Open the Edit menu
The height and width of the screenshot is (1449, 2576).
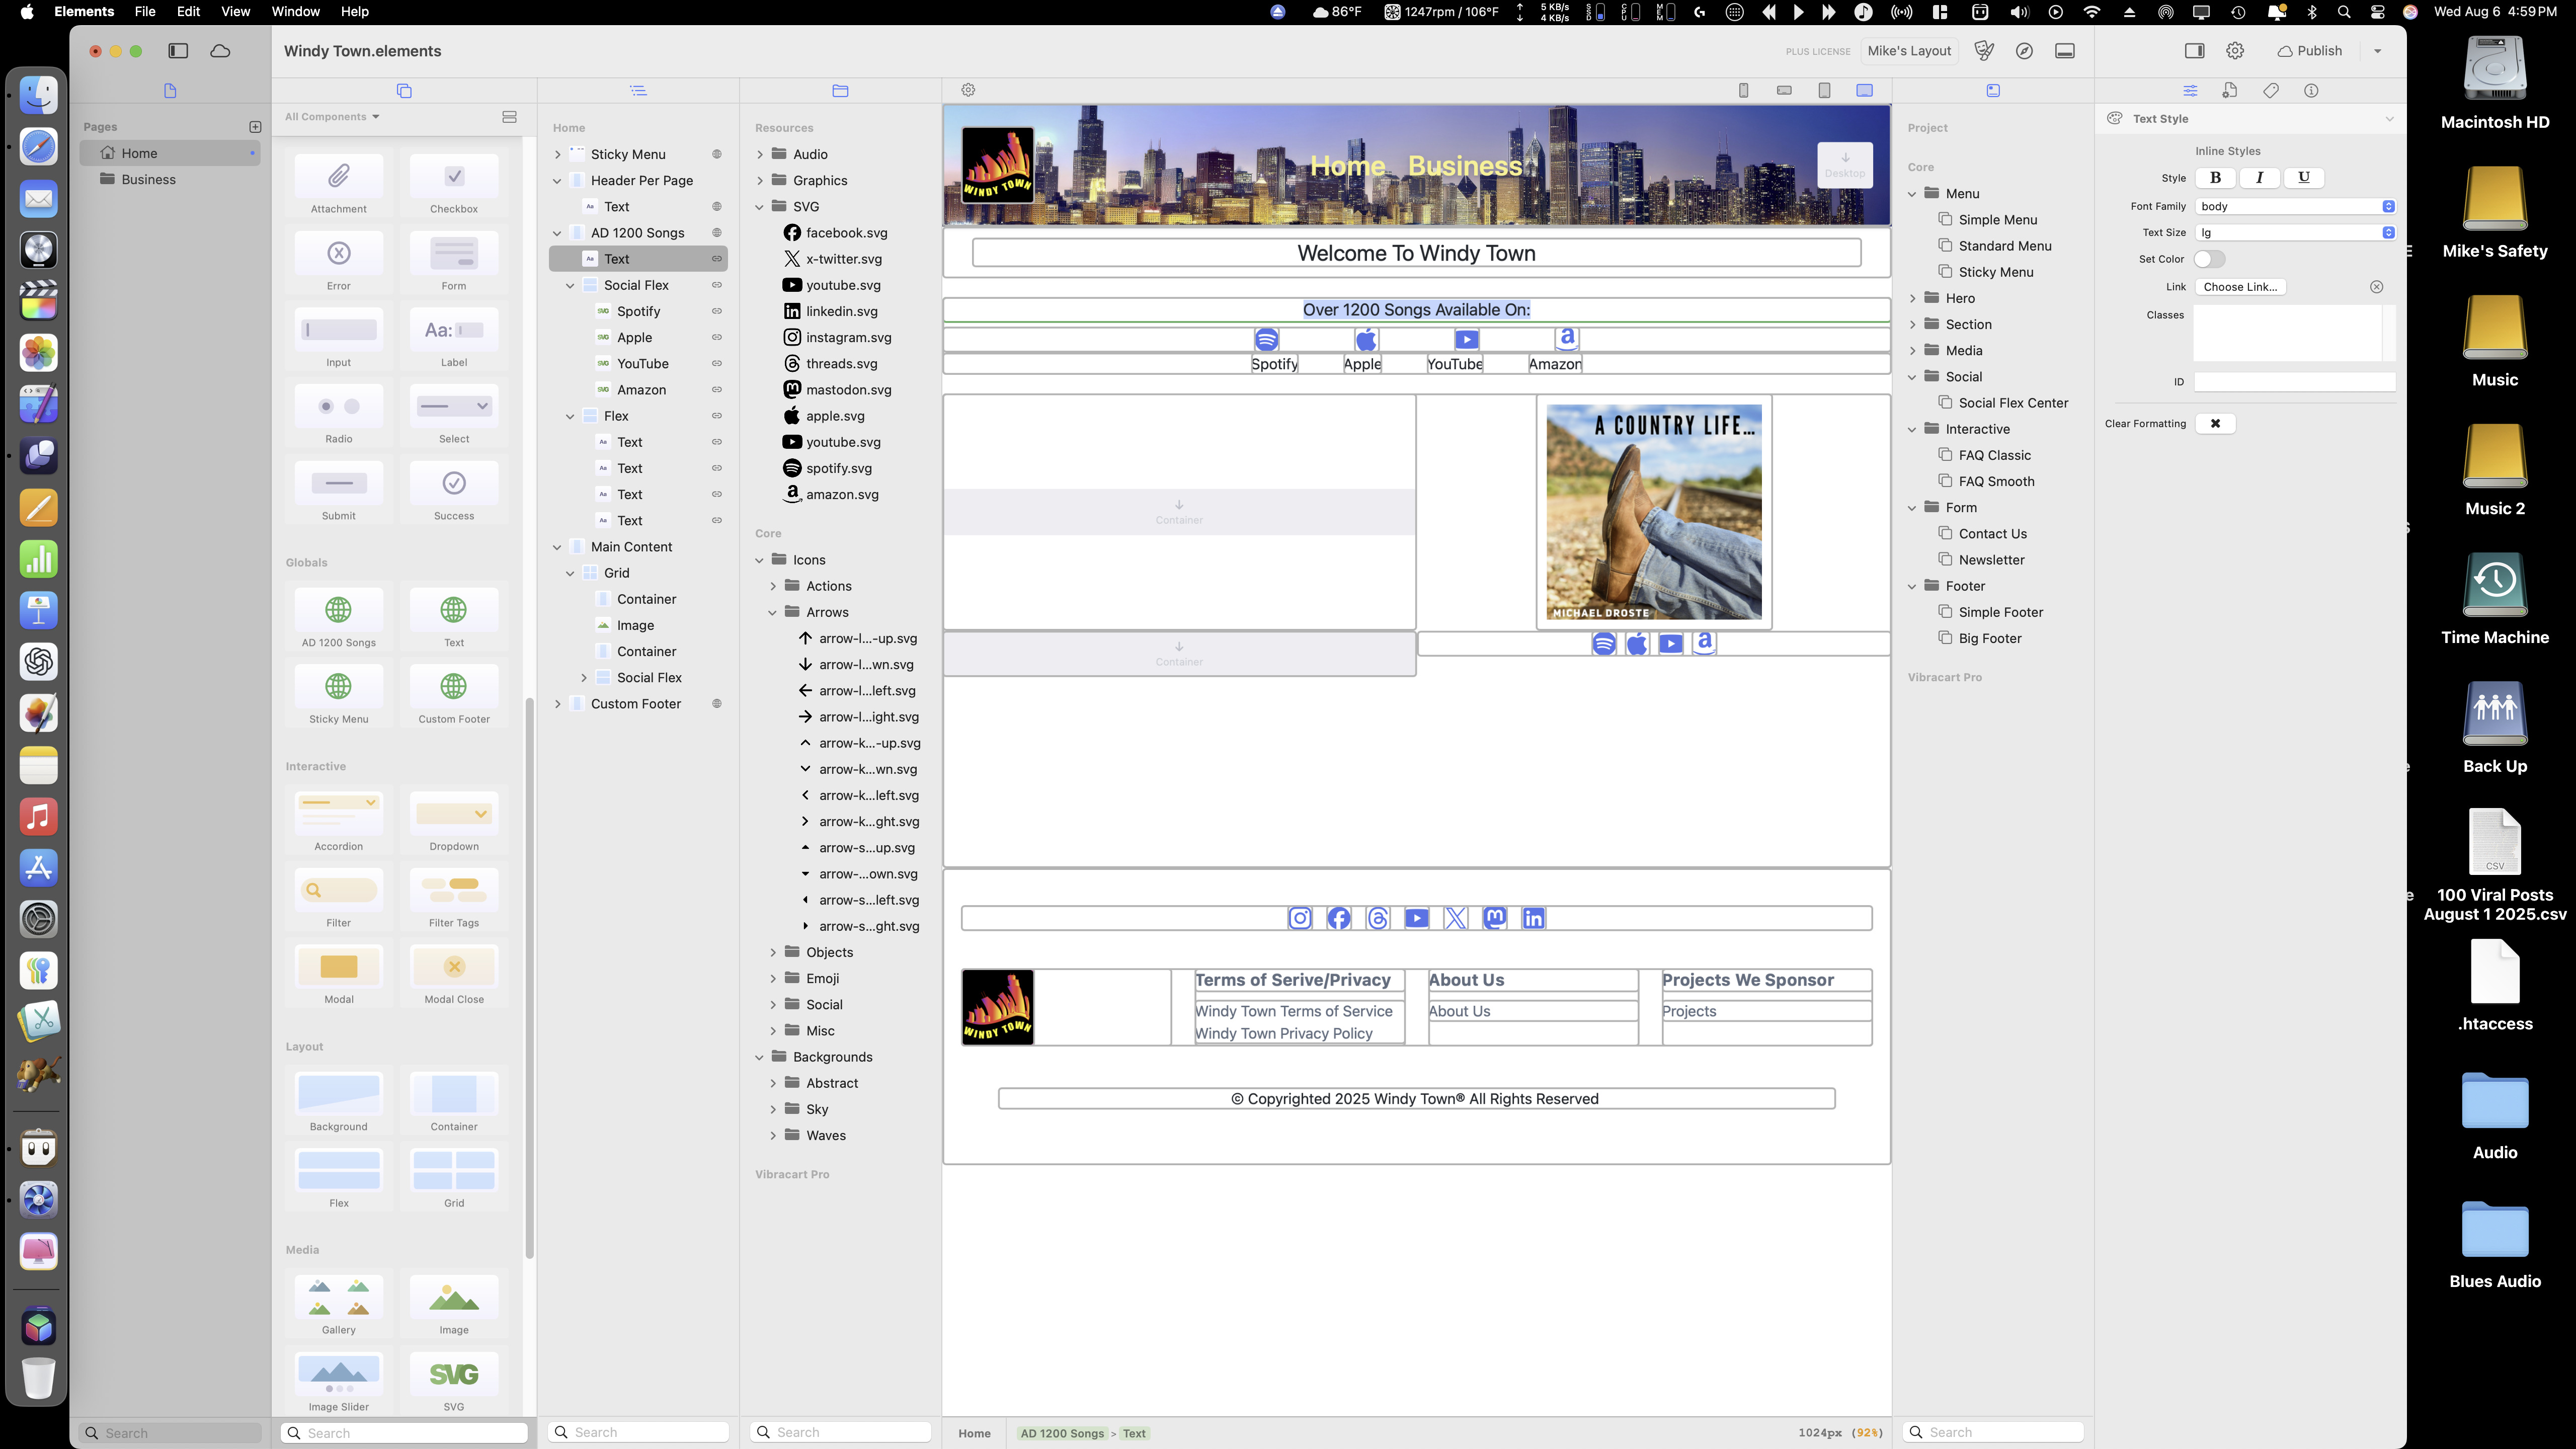point(188,12)
